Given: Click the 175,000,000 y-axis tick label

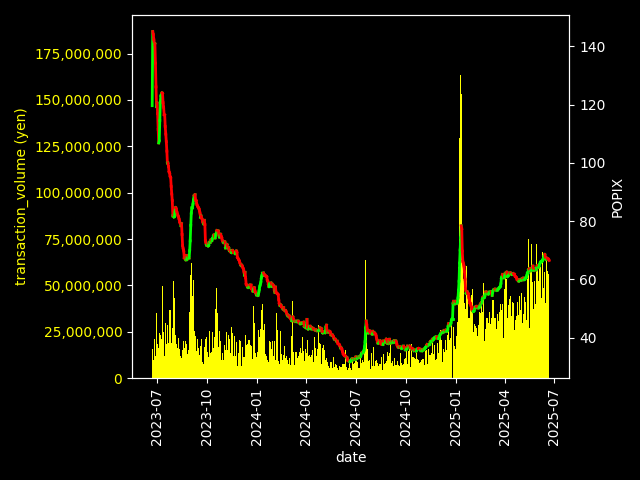Looking at the screenshot, I should (x=78, y=54).
